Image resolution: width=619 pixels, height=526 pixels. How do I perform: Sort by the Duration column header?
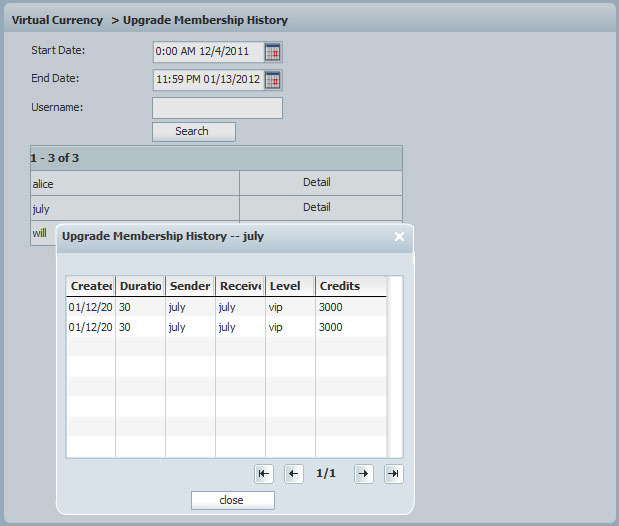pyautogui.click(x=141, y=286)
